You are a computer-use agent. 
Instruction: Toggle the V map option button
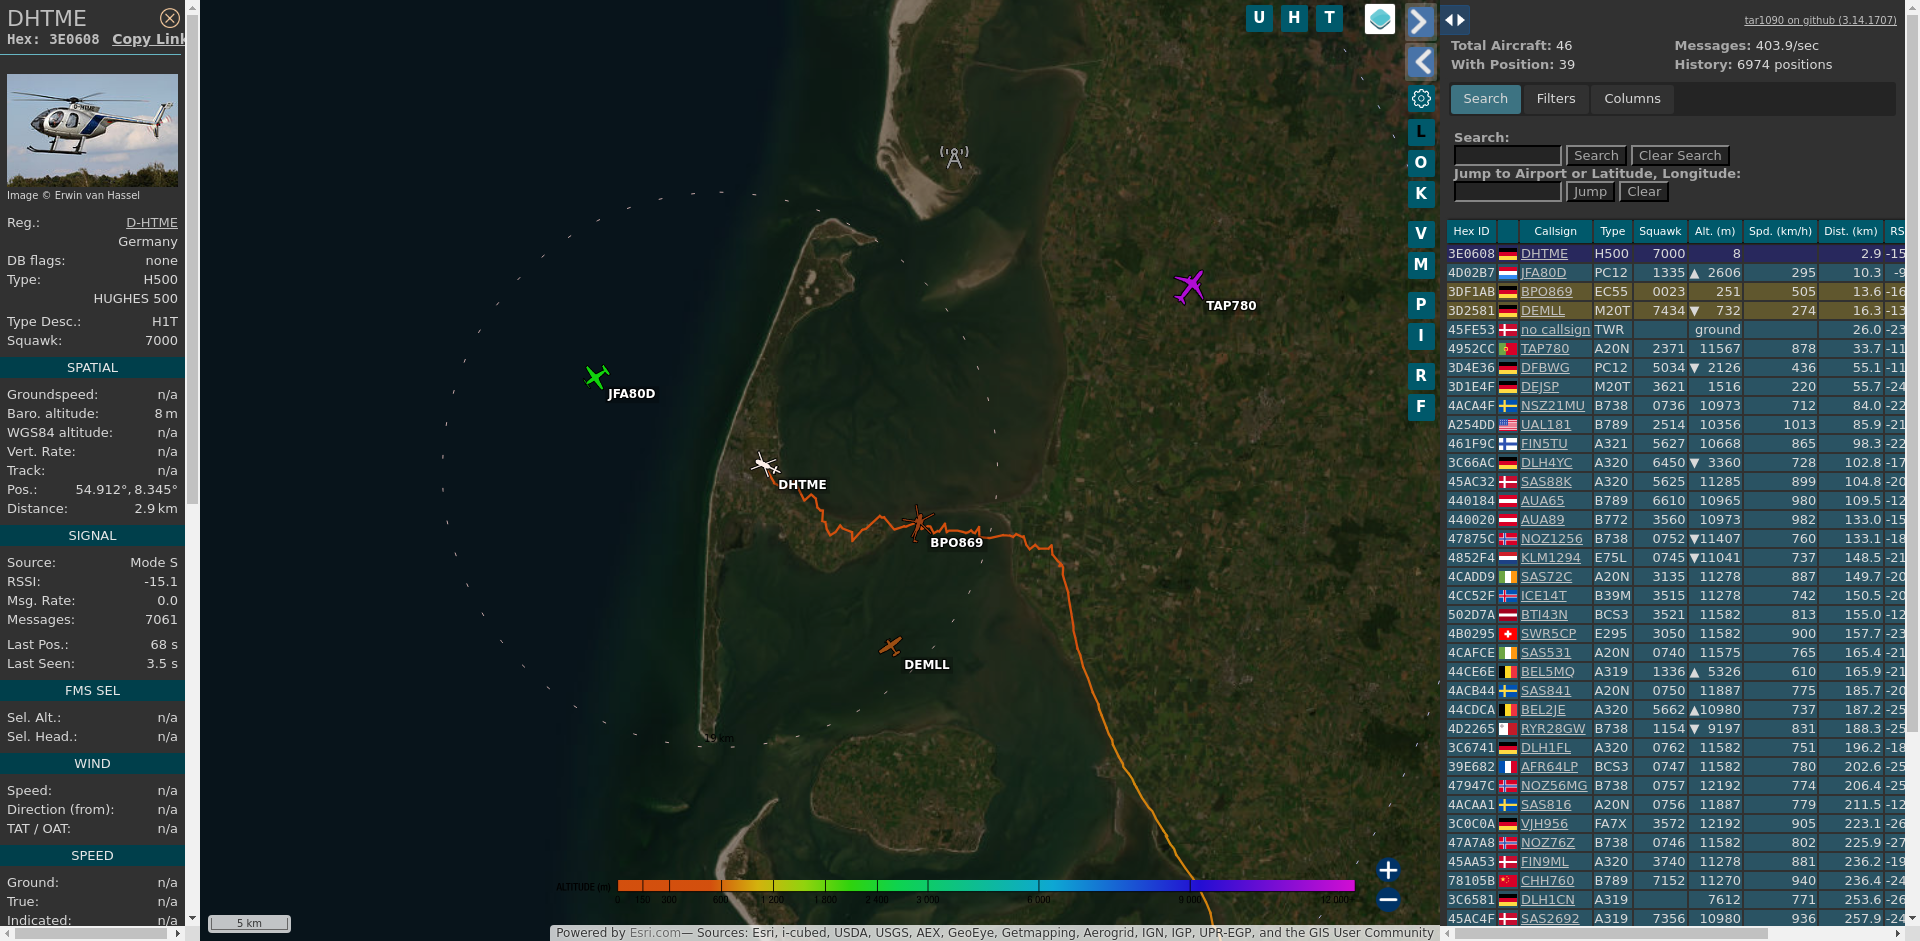click(x=1421, y=234)
